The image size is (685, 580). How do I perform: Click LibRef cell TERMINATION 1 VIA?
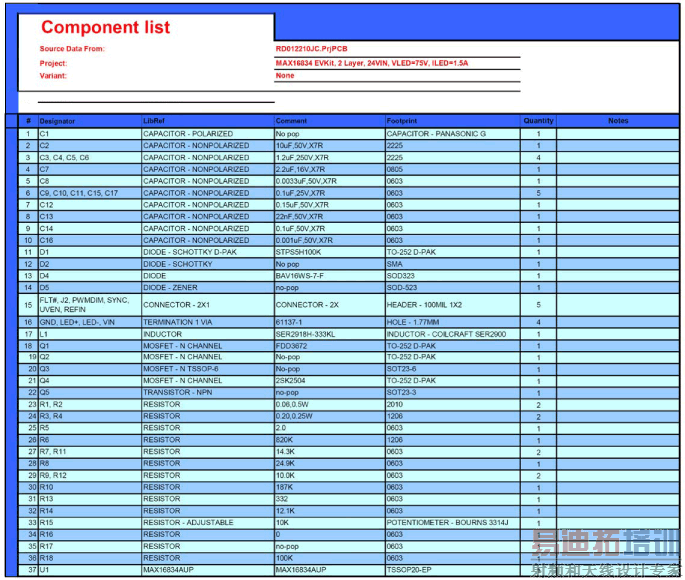(208, 322)
